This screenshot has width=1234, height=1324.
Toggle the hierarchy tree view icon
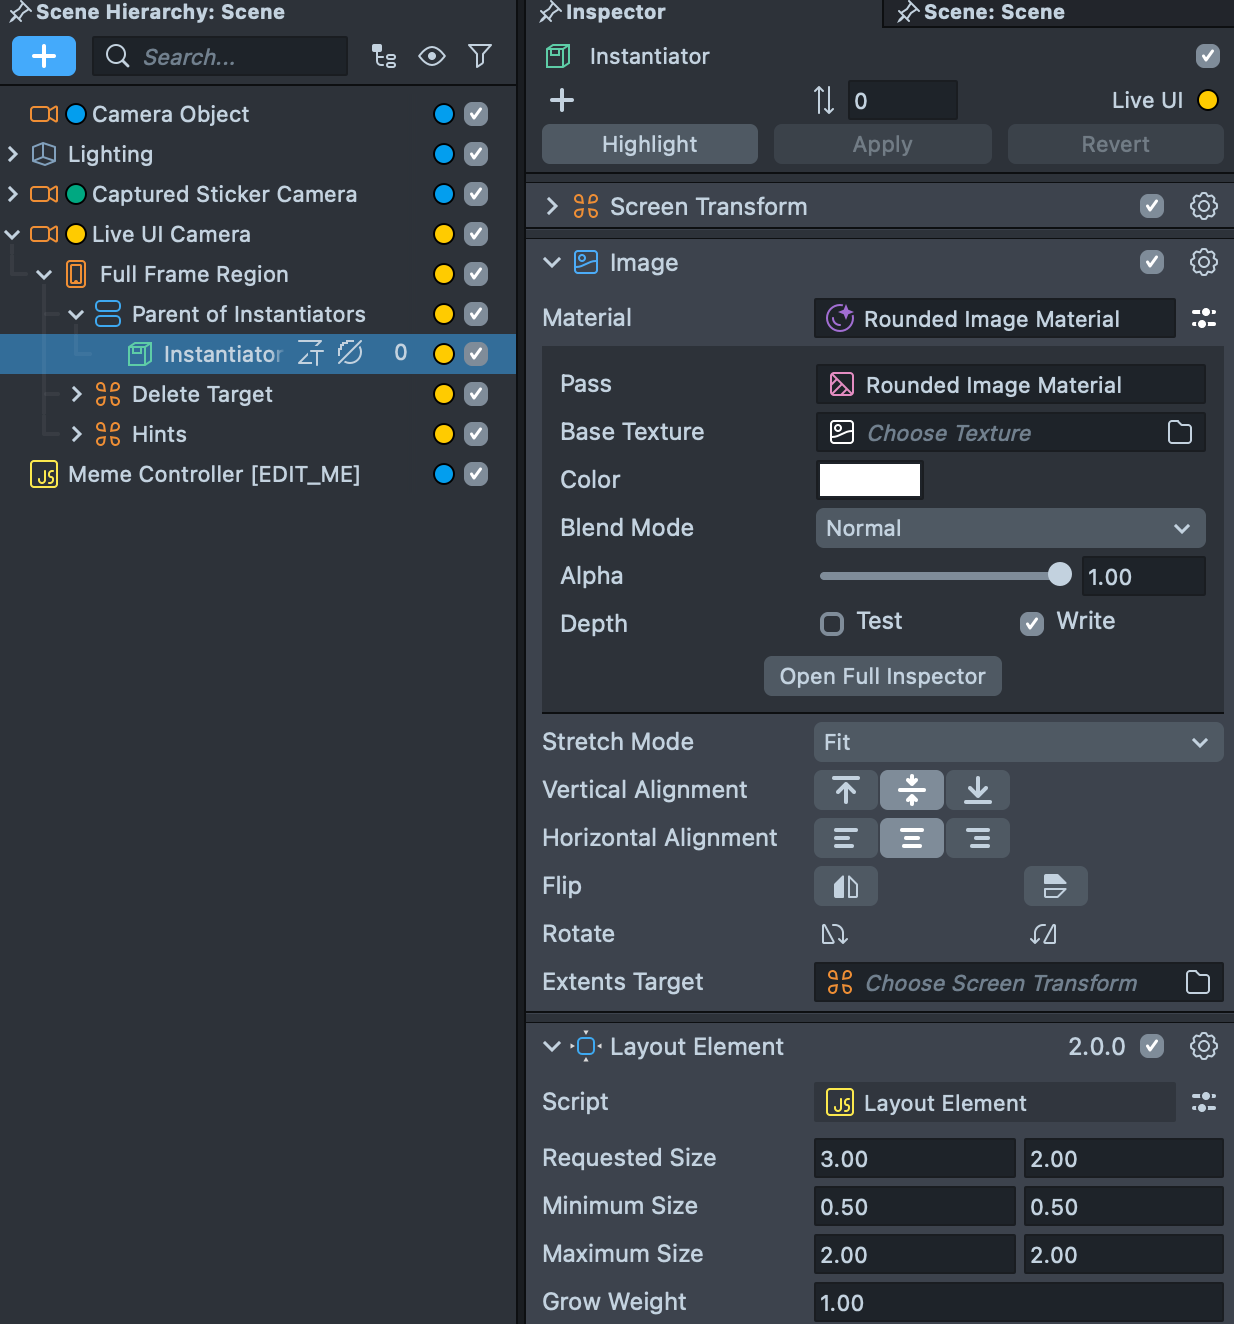pos(384,56)
